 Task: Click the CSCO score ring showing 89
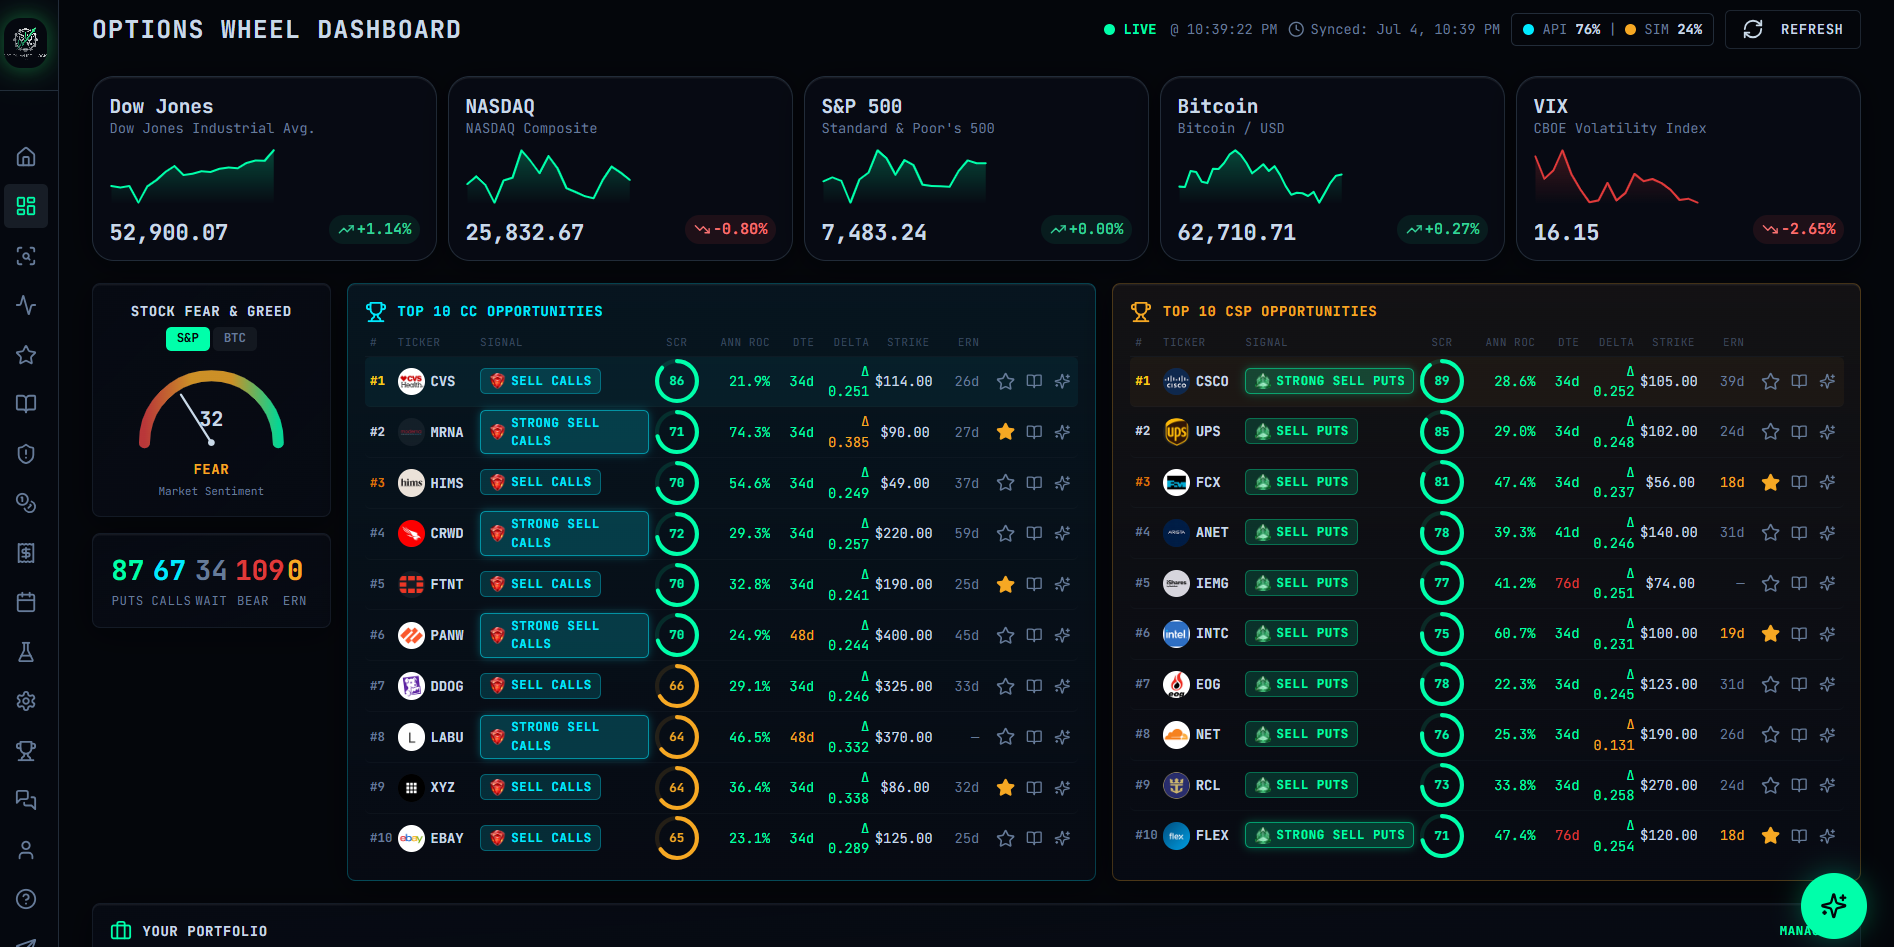[x=1442, y=381]
